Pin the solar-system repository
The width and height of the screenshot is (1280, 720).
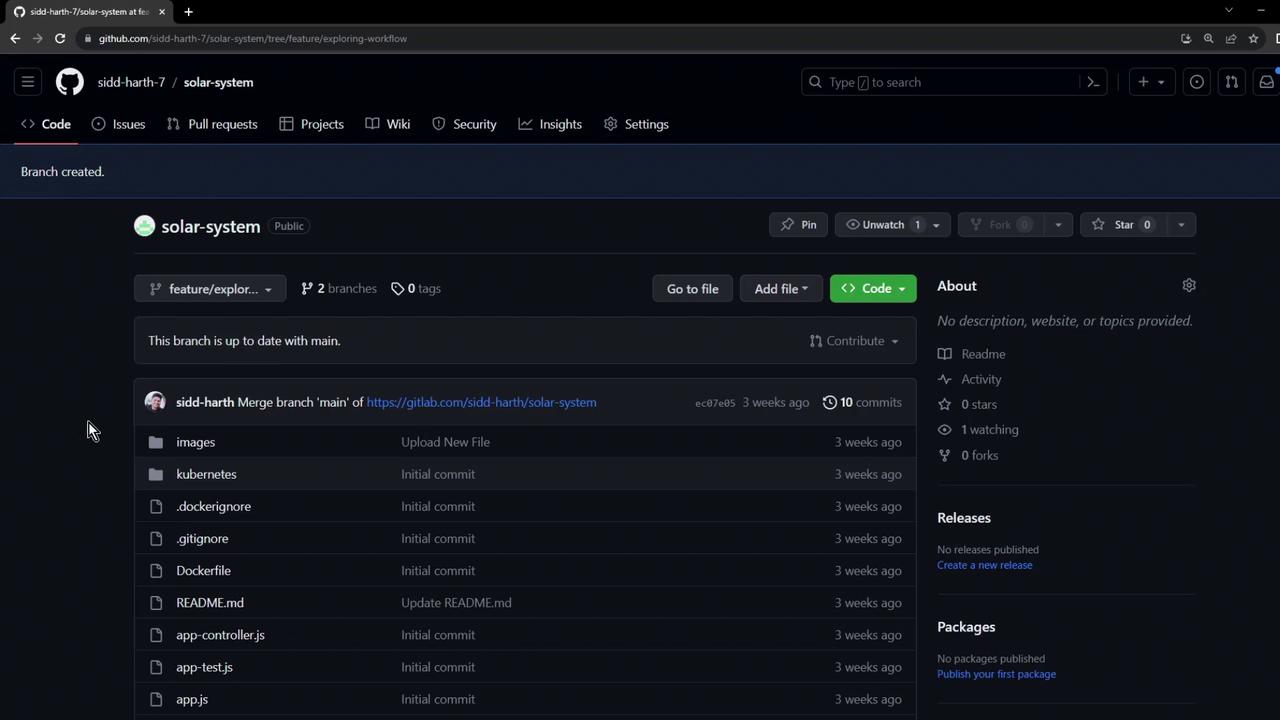tap(799, 225)
